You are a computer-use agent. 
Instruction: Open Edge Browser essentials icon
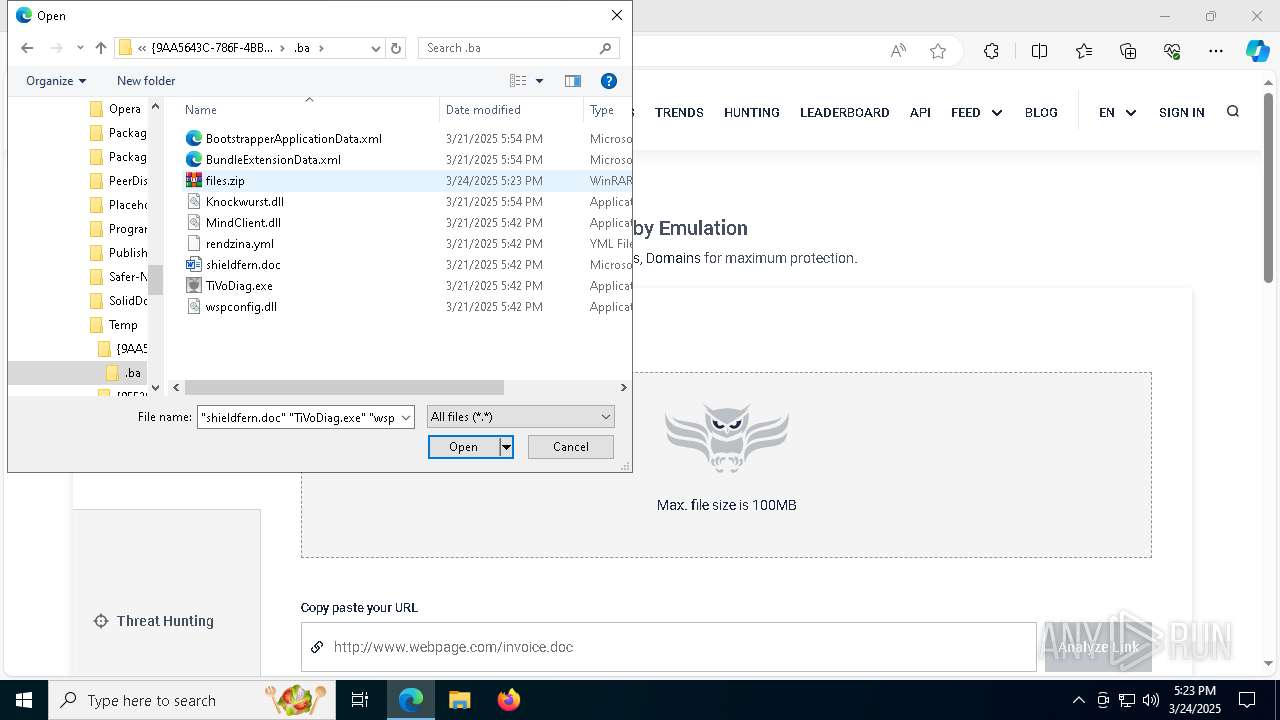click(x=1172, y=51)
